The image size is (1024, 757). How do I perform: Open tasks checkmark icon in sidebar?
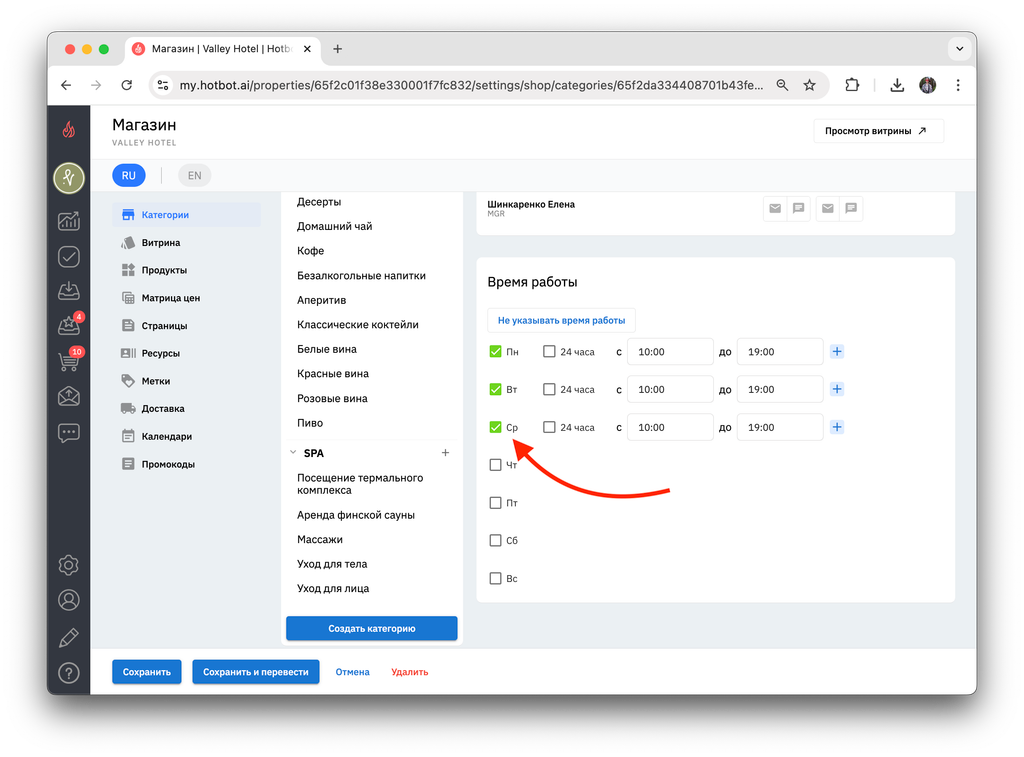(69, 257)
